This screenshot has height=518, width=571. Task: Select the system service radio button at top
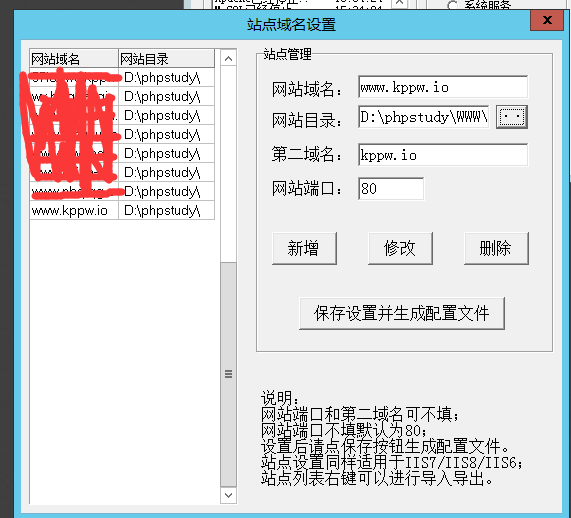point(452,5)
